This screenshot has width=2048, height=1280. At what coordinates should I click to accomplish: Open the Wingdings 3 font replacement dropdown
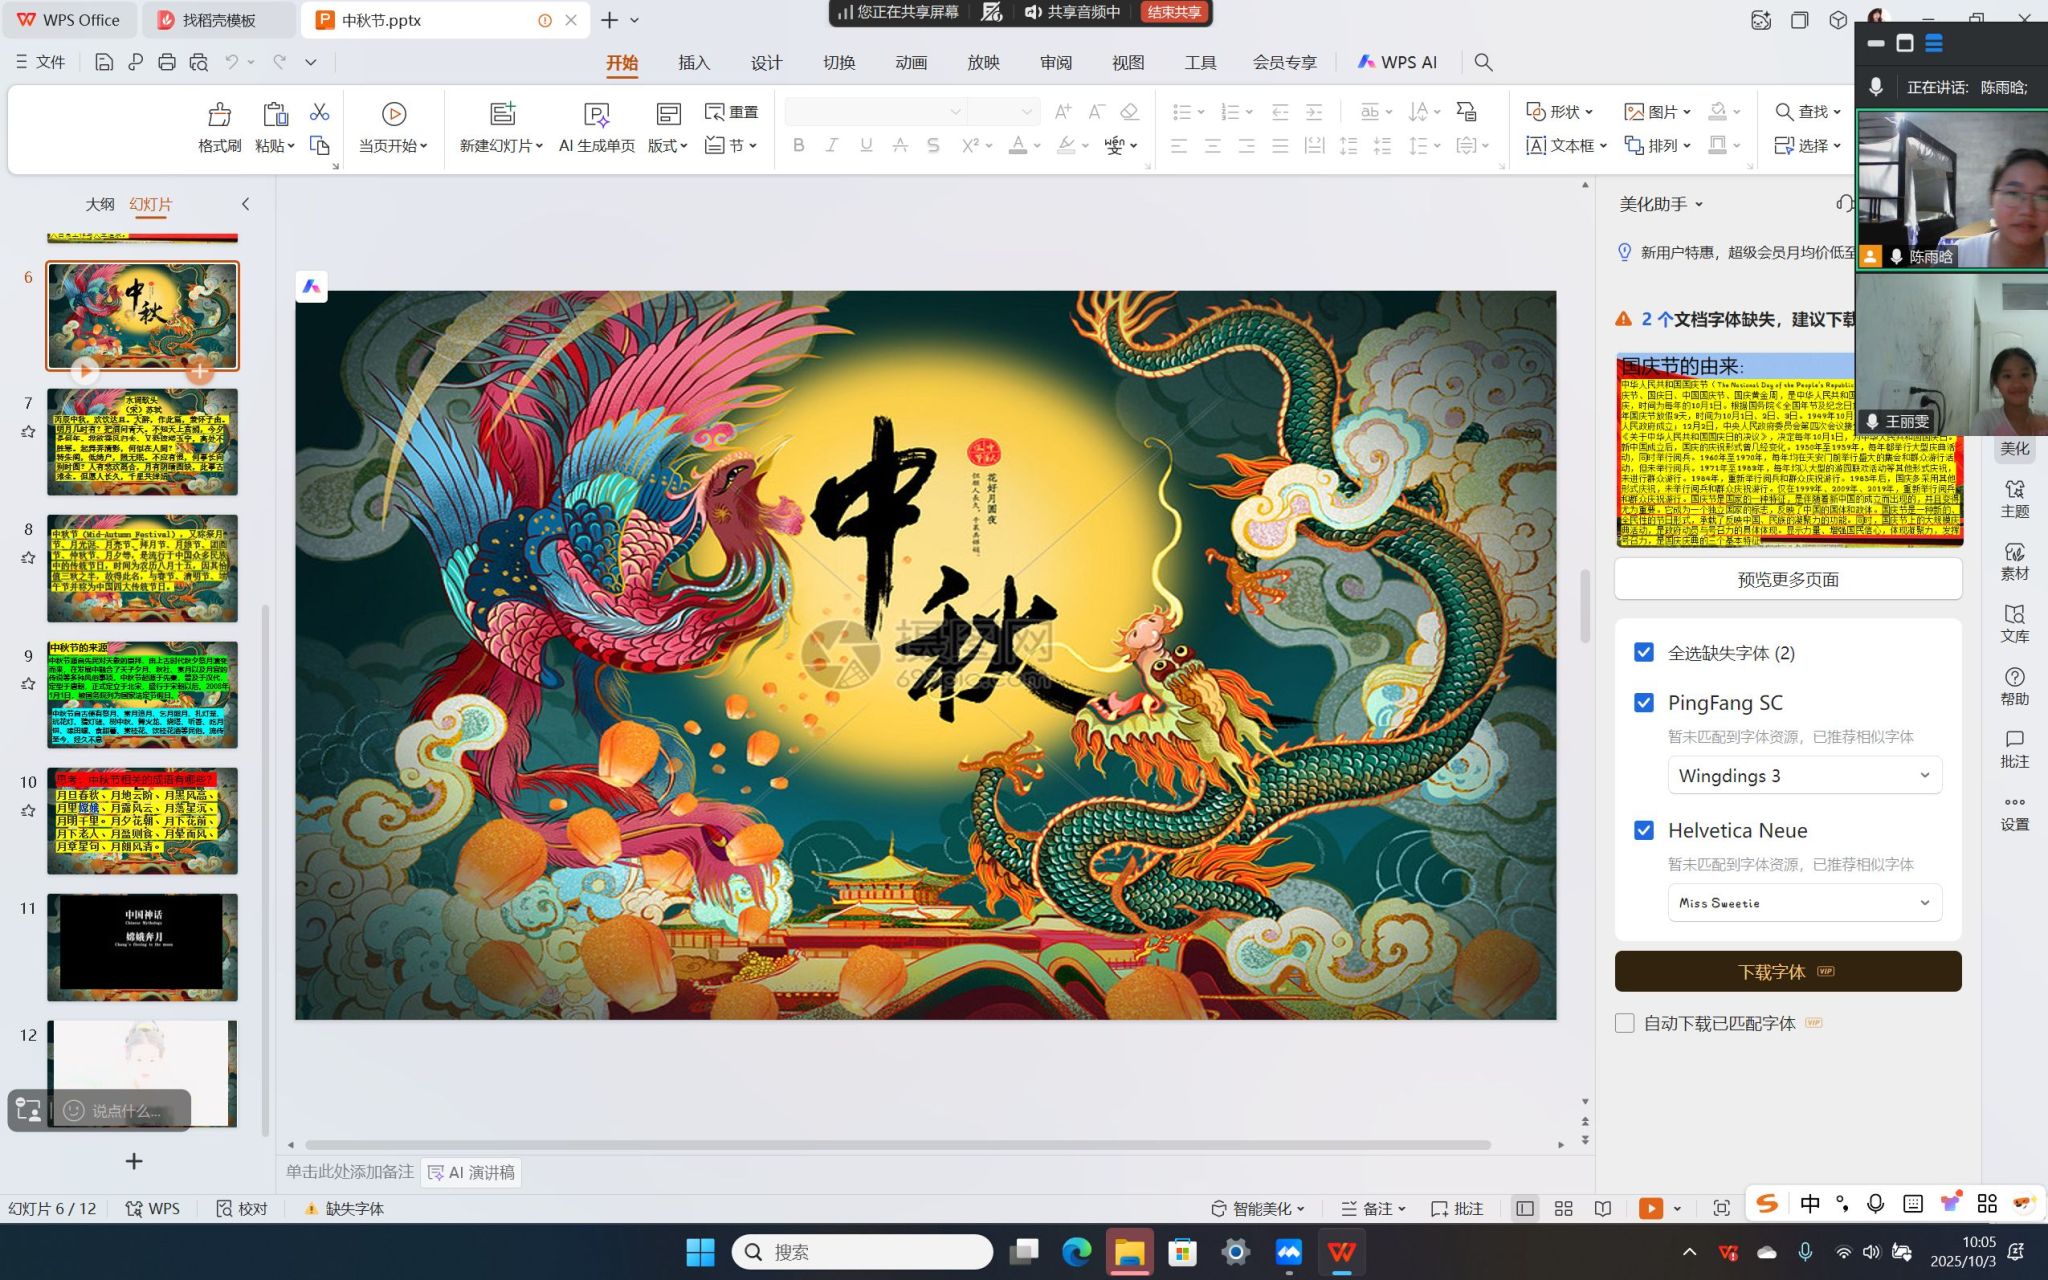[x=1804, y=776]
